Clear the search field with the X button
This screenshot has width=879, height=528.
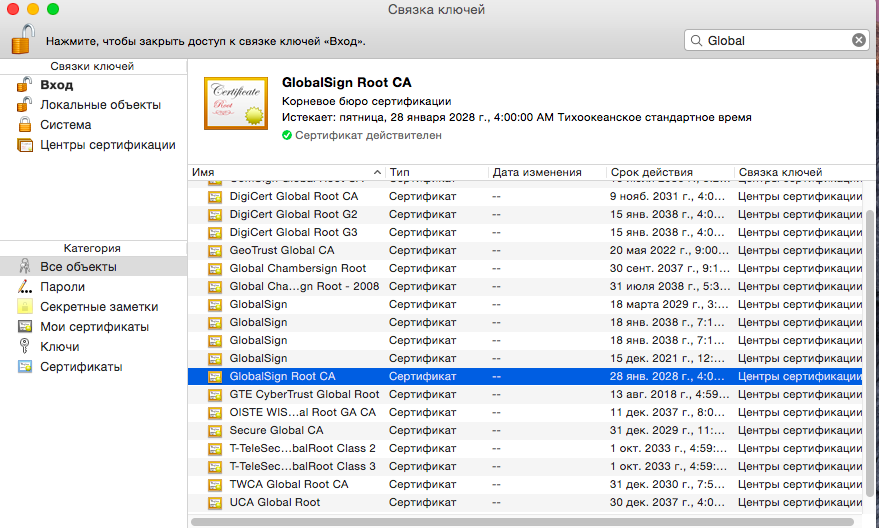point(858,40)
